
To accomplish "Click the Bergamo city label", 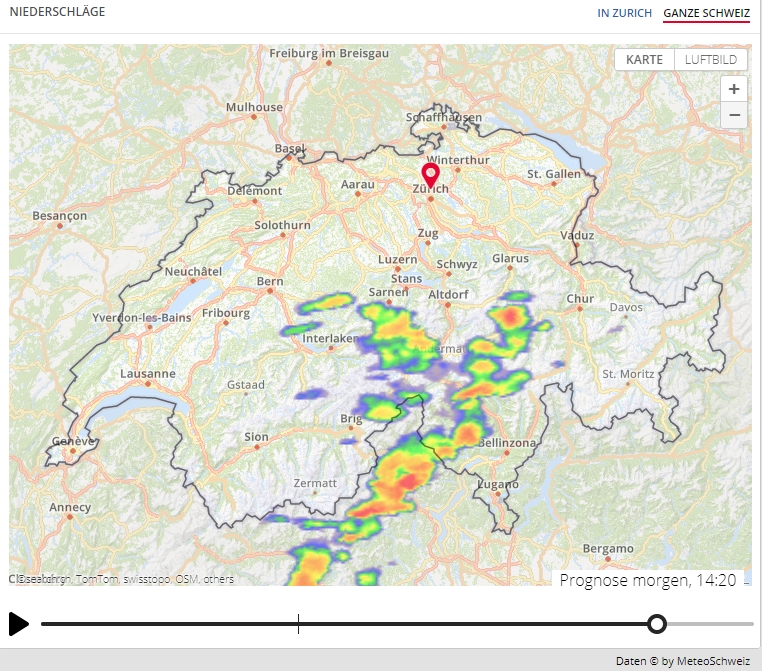I will [608, 549].
